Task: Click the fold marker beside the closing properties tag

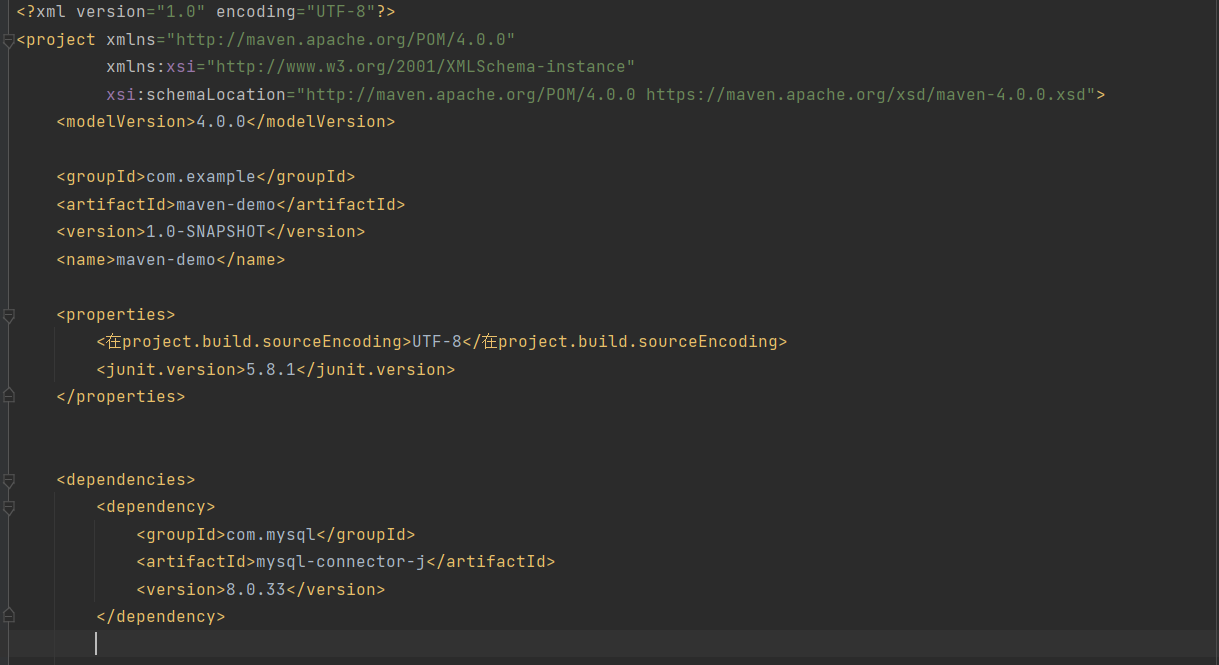Action: (9, 396)
